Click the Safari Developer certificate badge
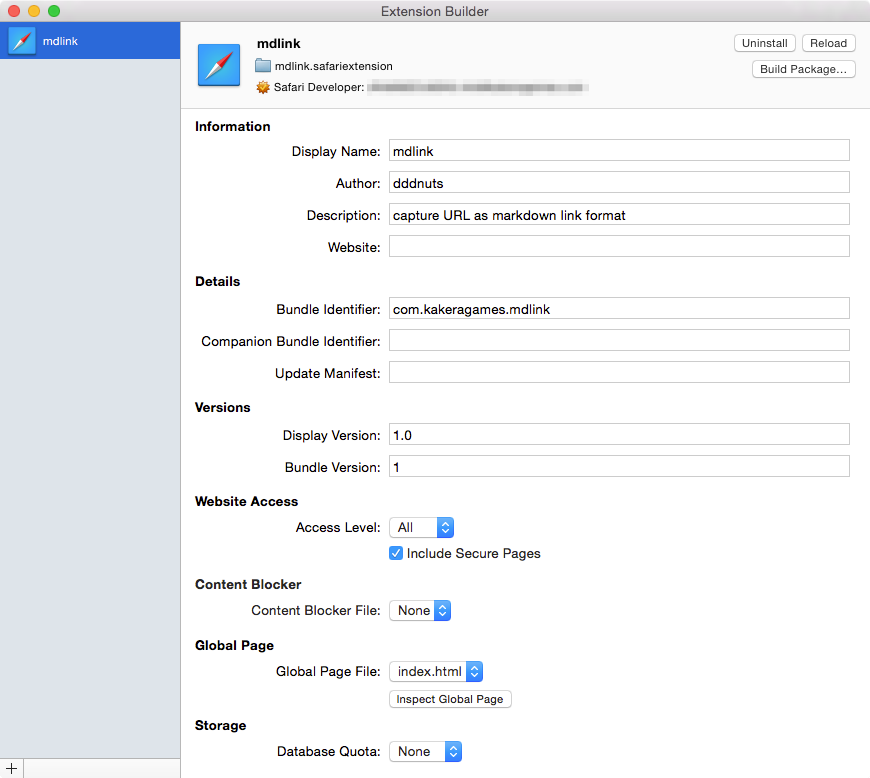The width and height of the screenshot is (870, 778). (x=262, y=87)
